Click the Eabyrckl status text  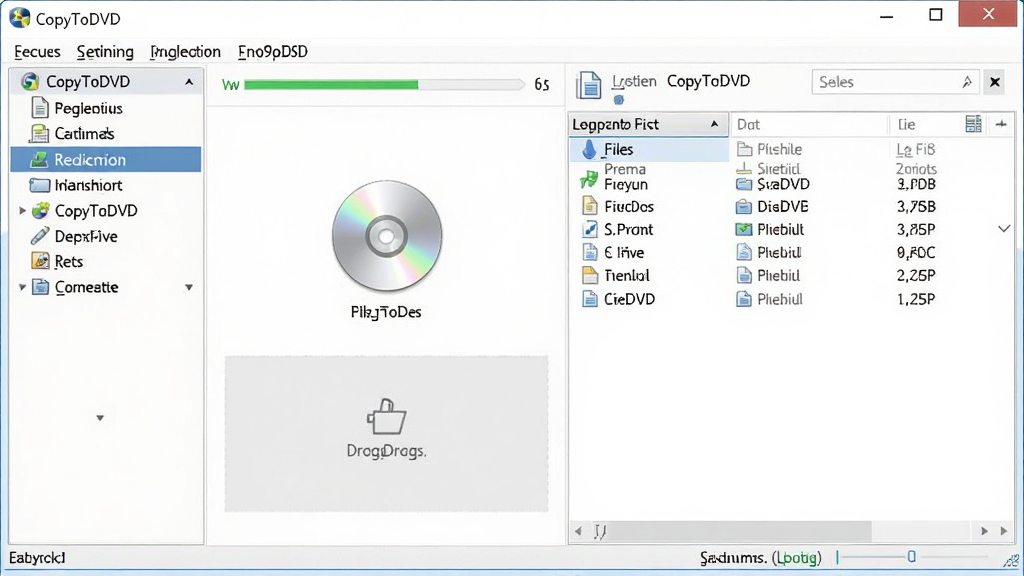[37, 558]
